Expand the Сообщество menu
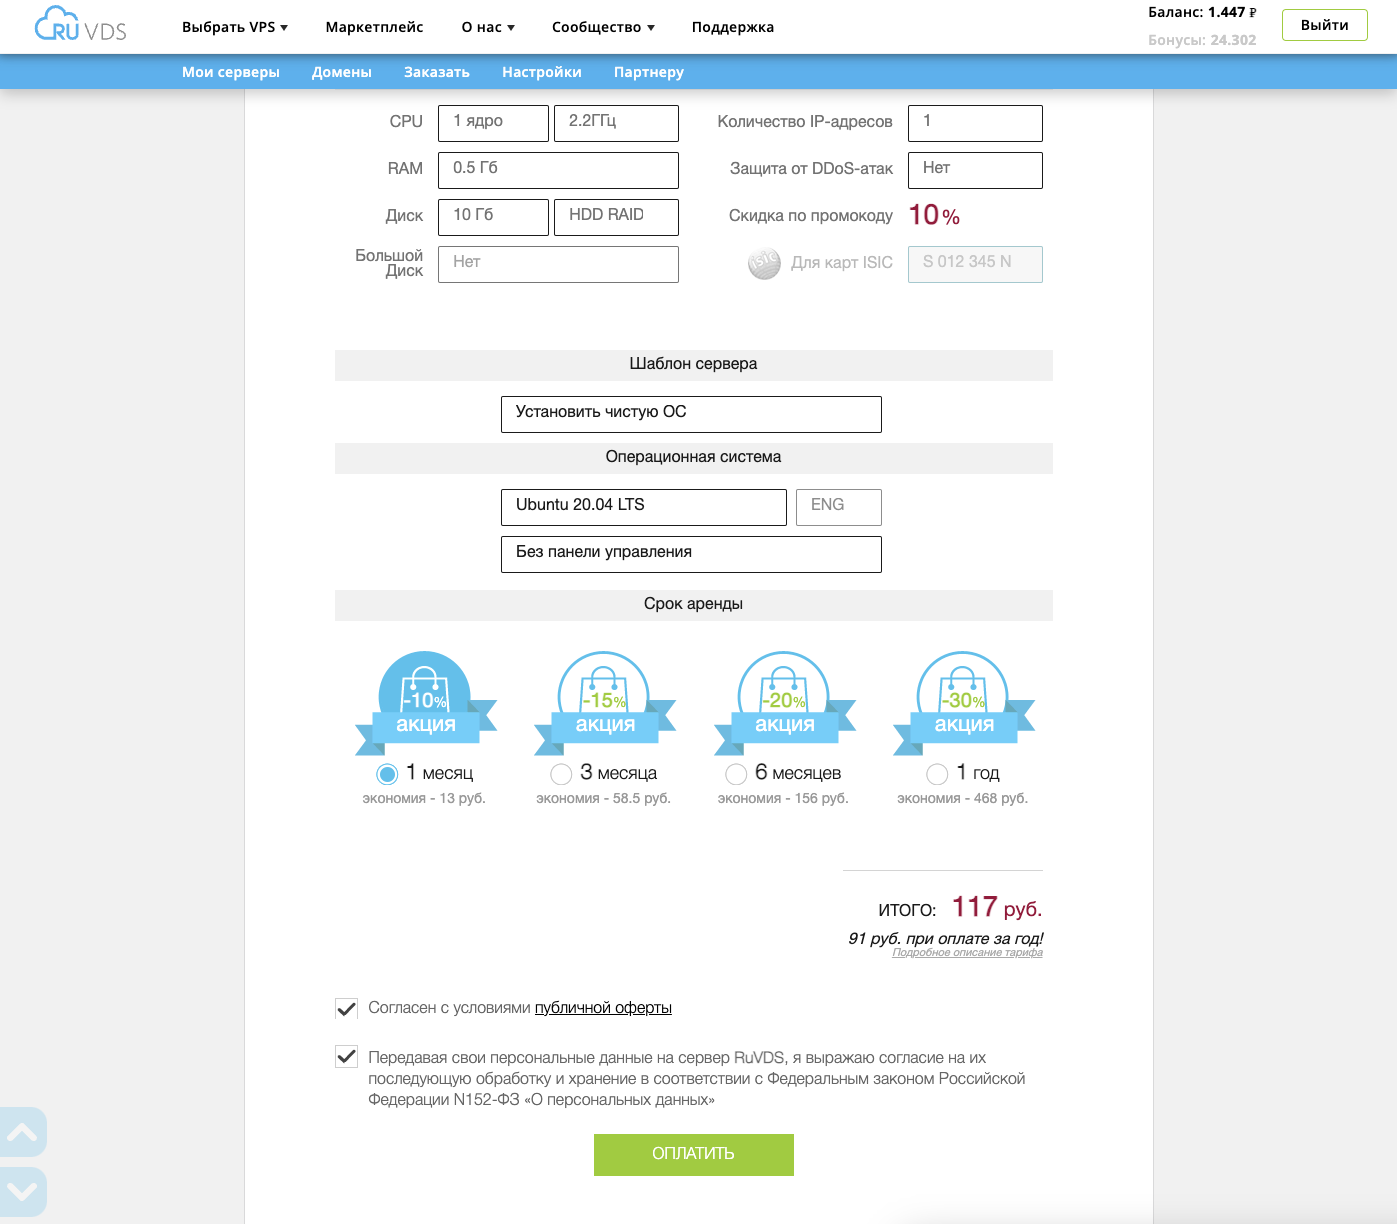The width and height of the screenshot is (1397, 1224). (603, 27)
